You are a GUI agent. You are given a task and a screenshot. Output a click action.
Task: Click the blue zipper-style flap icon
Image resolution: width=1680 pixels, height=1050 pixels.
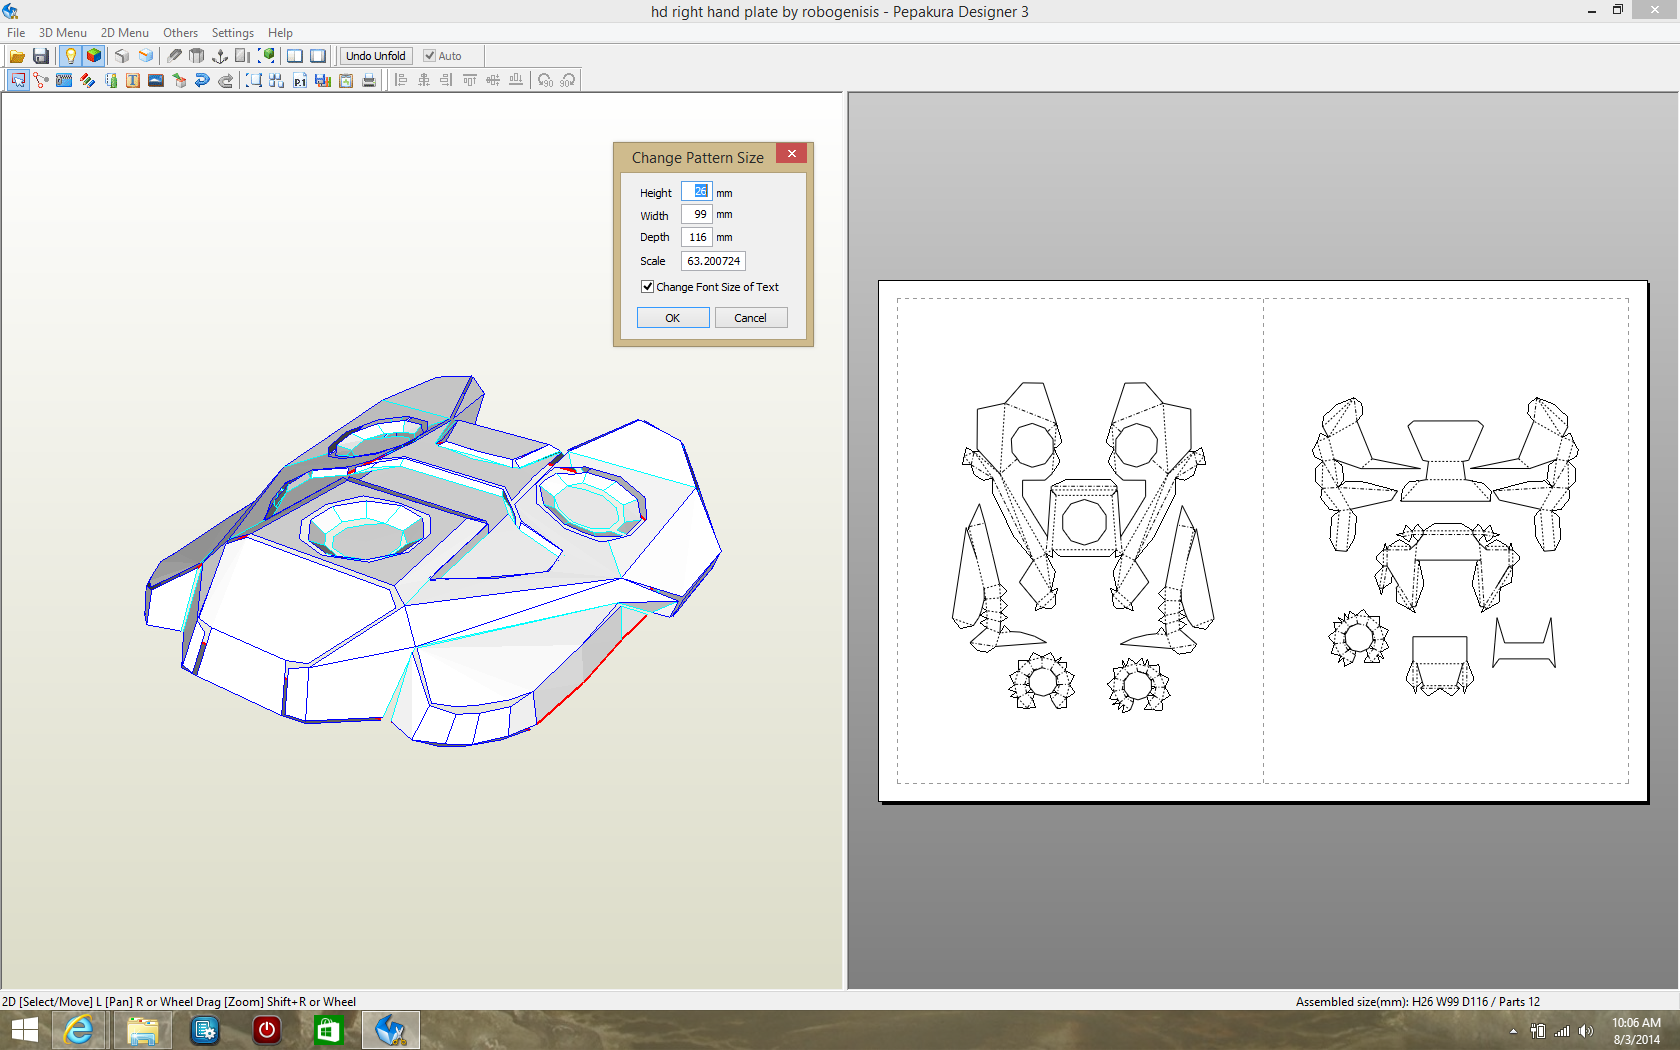(64, 80)
